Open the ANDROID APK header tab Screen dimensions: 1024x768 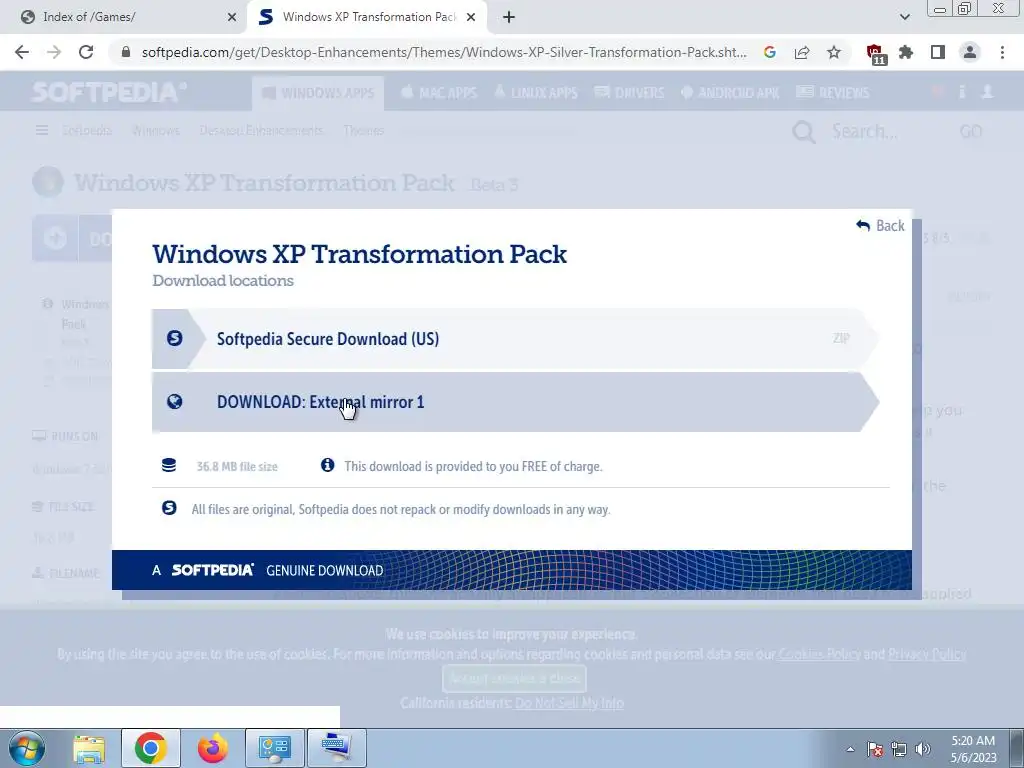point(730,93)
